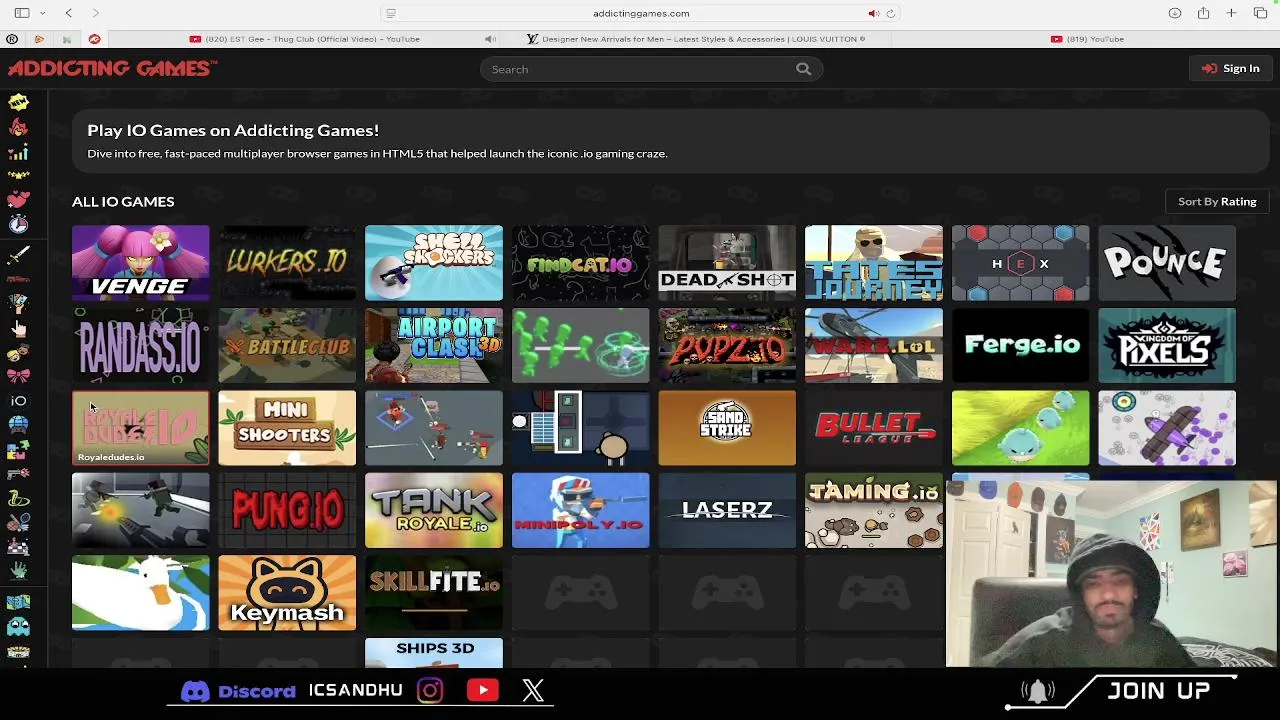Open the top charts bar-graph category
1280x720 pixels.
pyautogui.click(x=18, y=152)
